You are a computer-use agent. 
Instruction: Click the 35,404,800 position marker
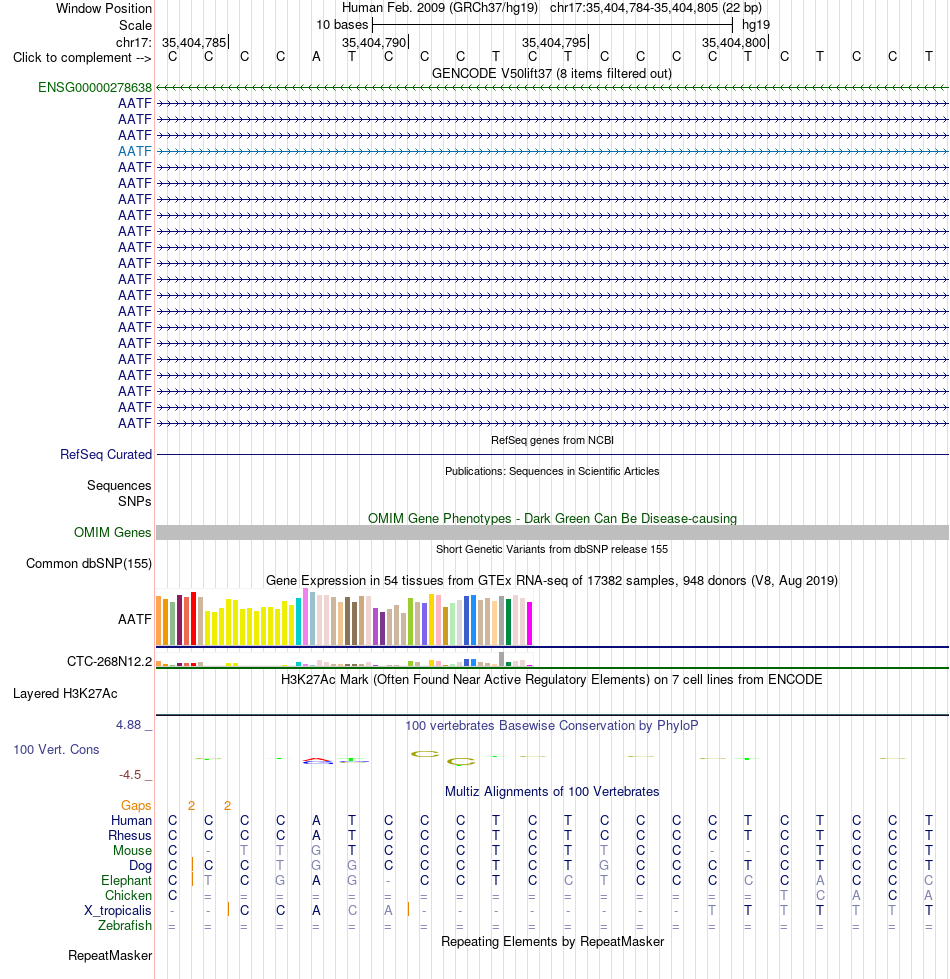[x=735, y=42]
